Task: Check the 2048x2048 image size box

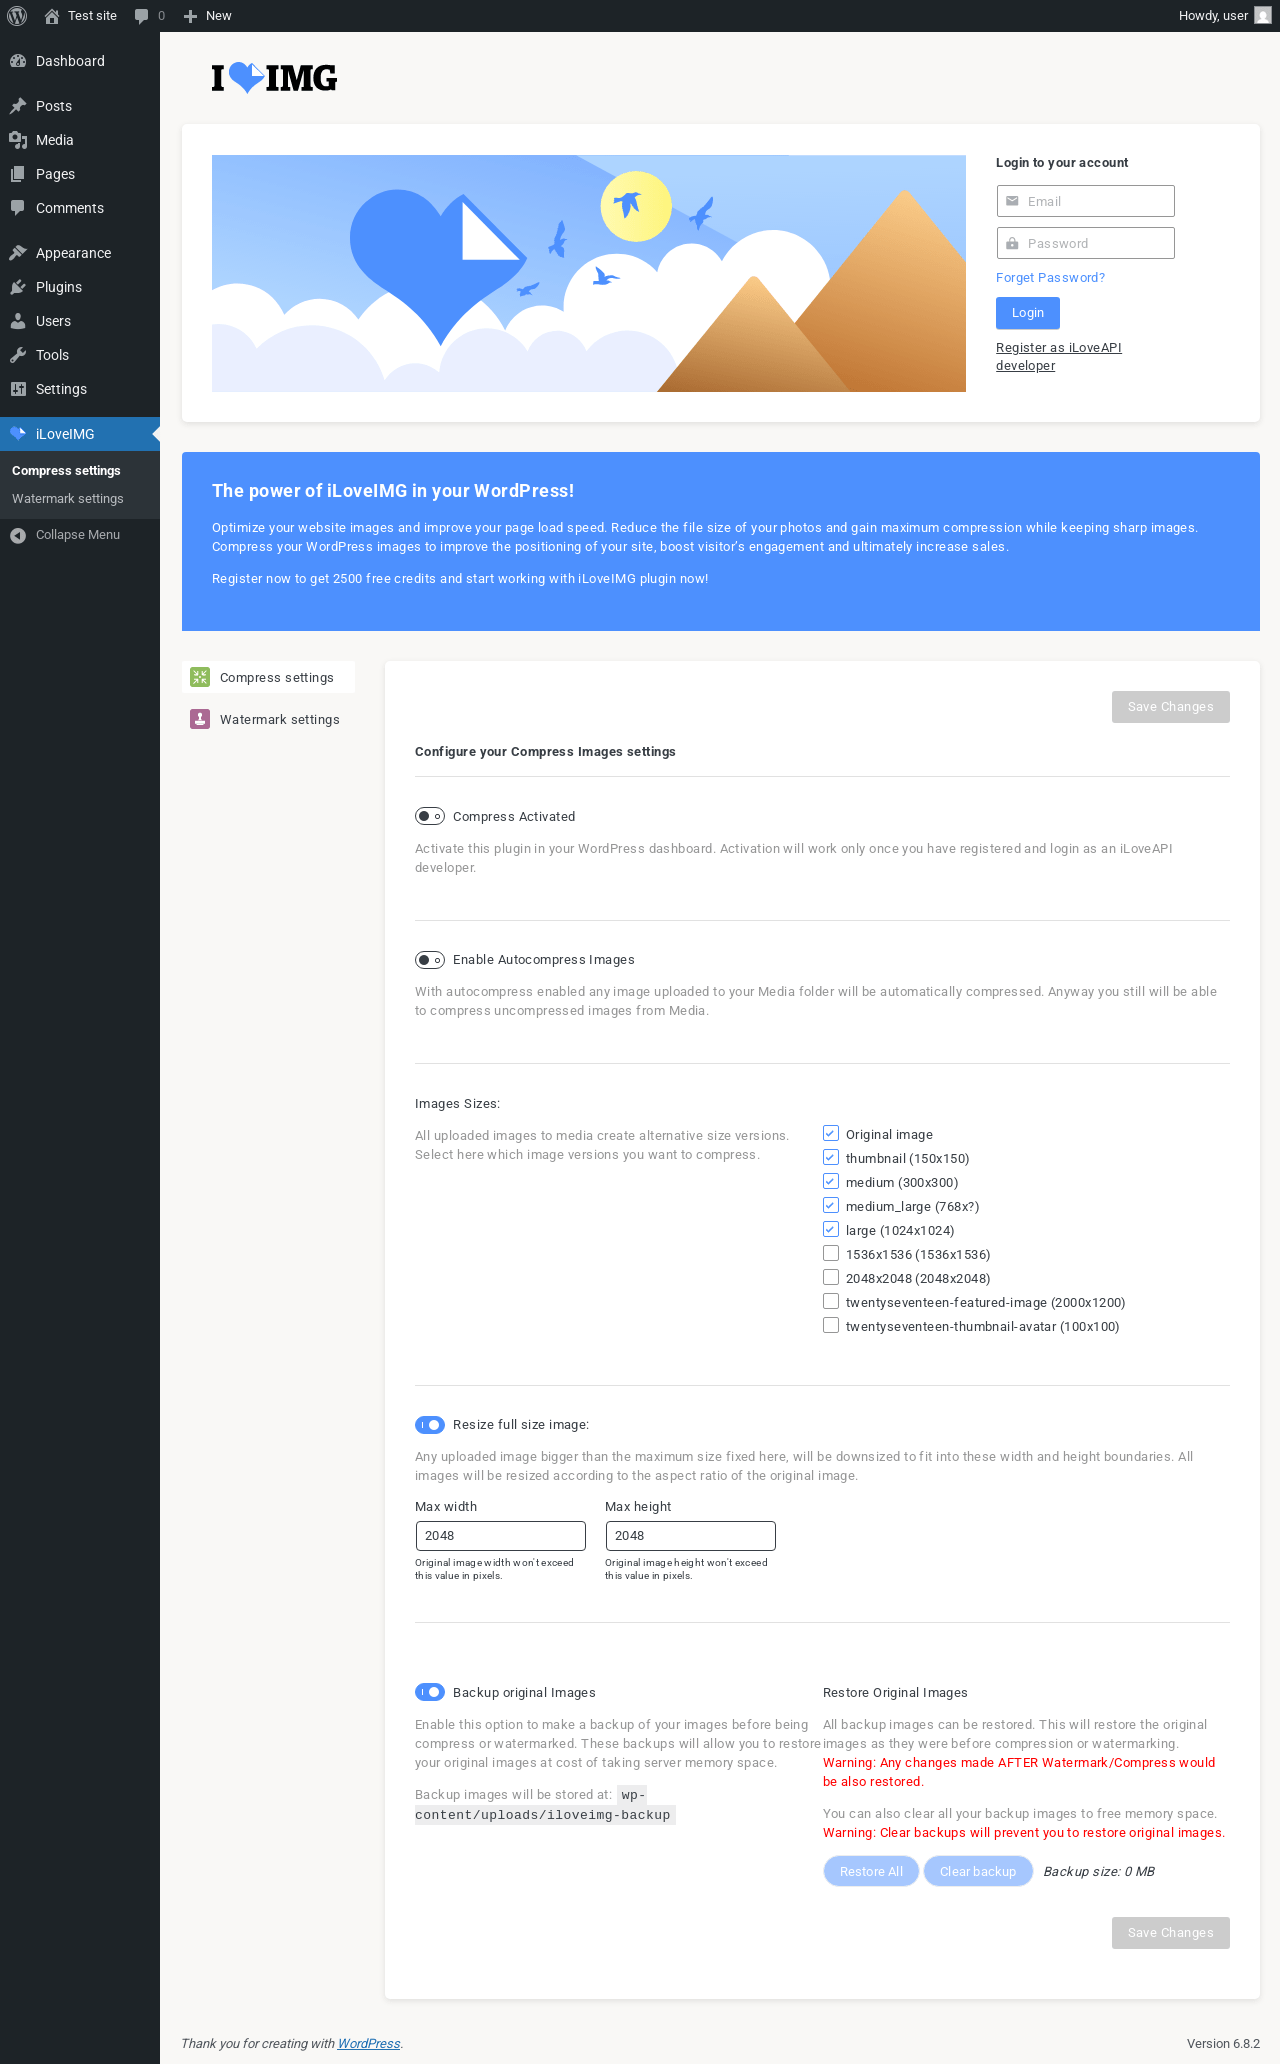Action: click(x=831, y=1278)
